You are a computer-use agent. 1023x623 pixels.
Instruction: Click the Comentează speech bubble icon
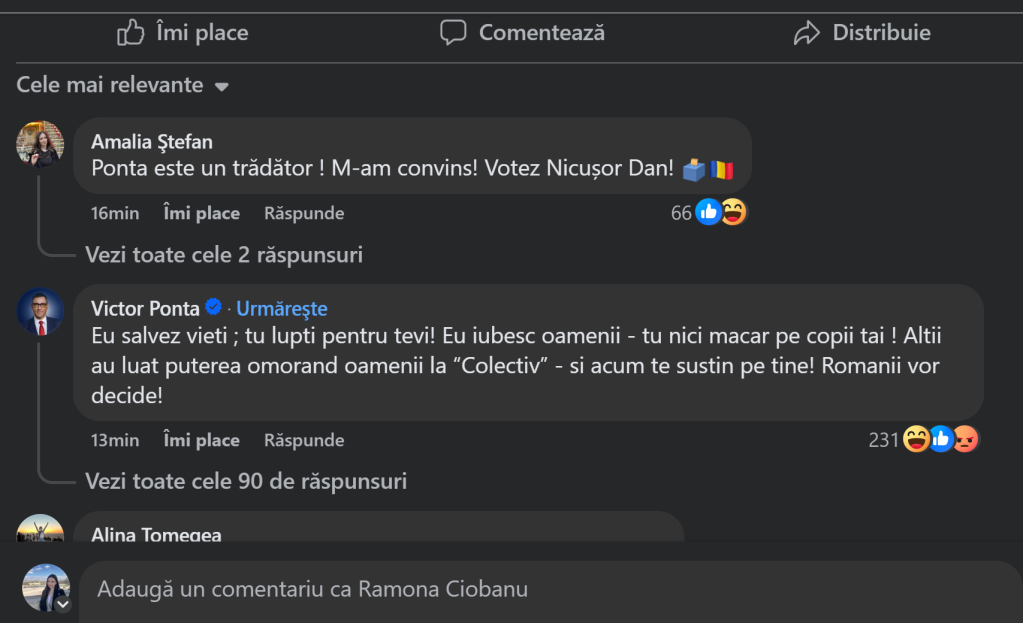[x=453, y=33]
